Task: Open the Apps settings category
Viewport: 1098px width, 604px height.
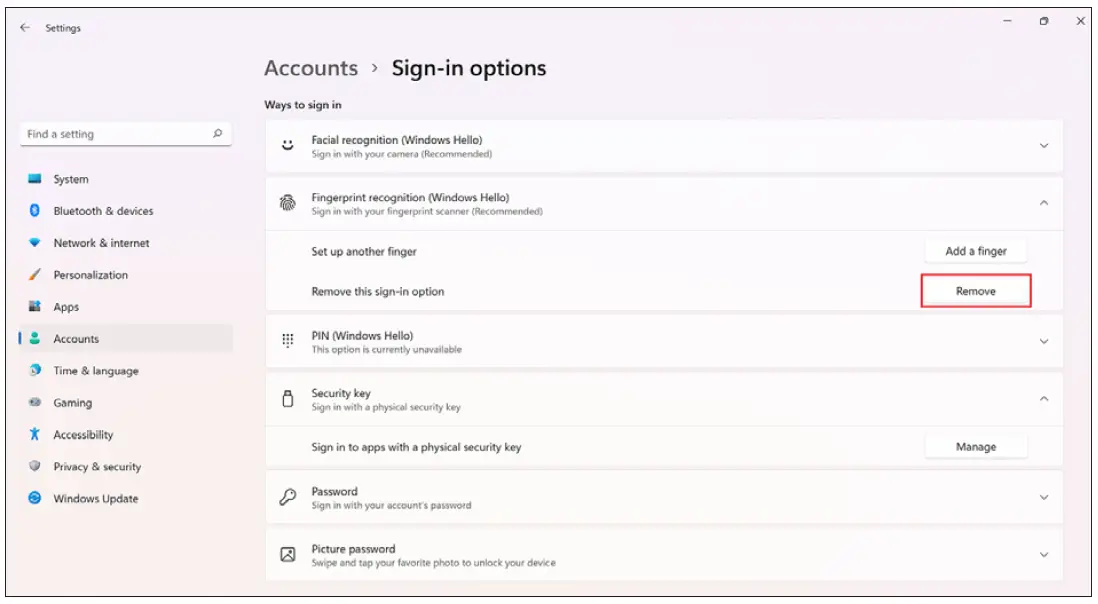Action: (x=66, y=308)
